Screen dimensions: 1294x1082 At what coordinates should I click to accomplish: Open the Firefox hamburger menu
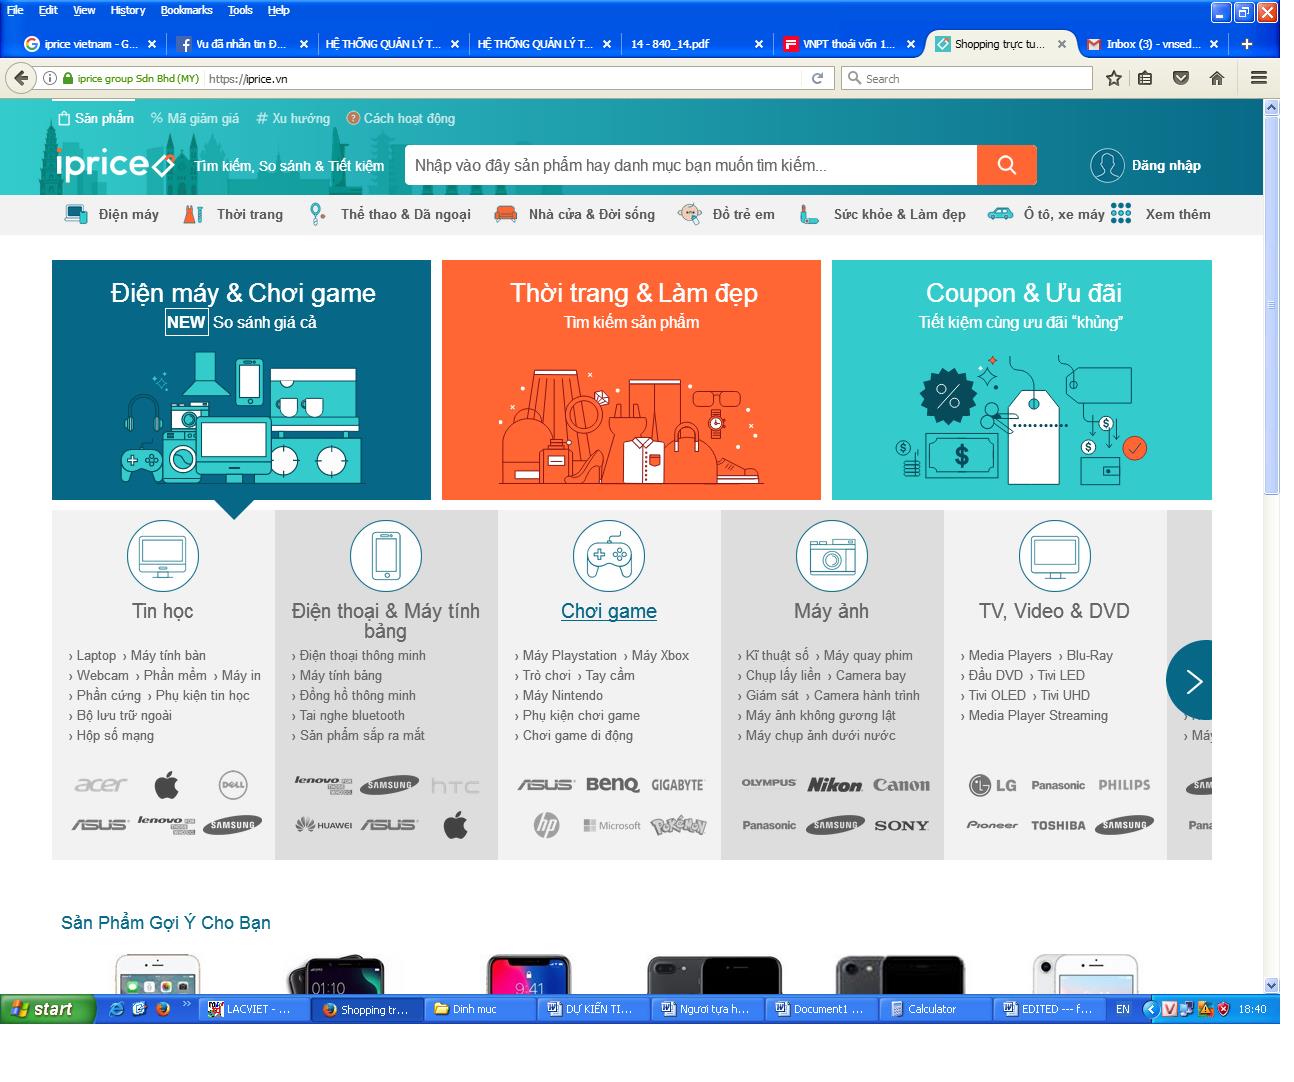coord(1259,78)
